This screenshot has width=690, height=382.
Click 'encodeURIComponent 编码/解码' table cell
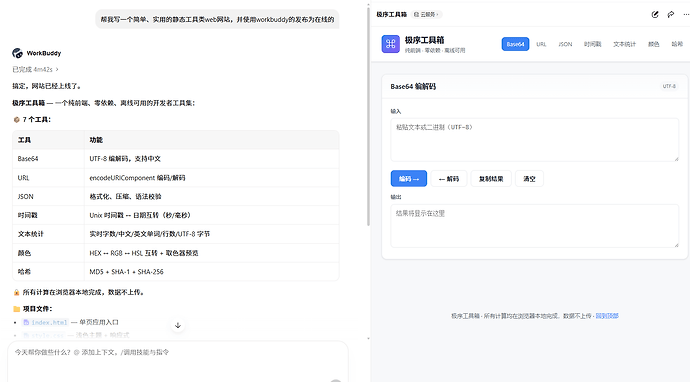pyautogui.click(x=212, y=178)
